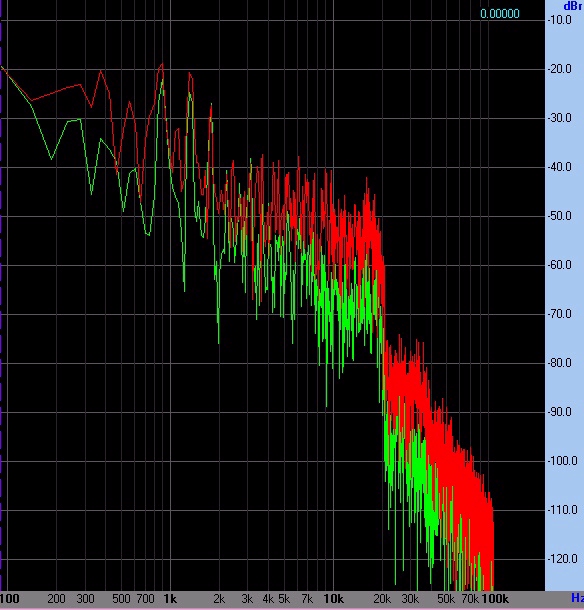Select the 1k frequency axis label

[x=170, y=599]
